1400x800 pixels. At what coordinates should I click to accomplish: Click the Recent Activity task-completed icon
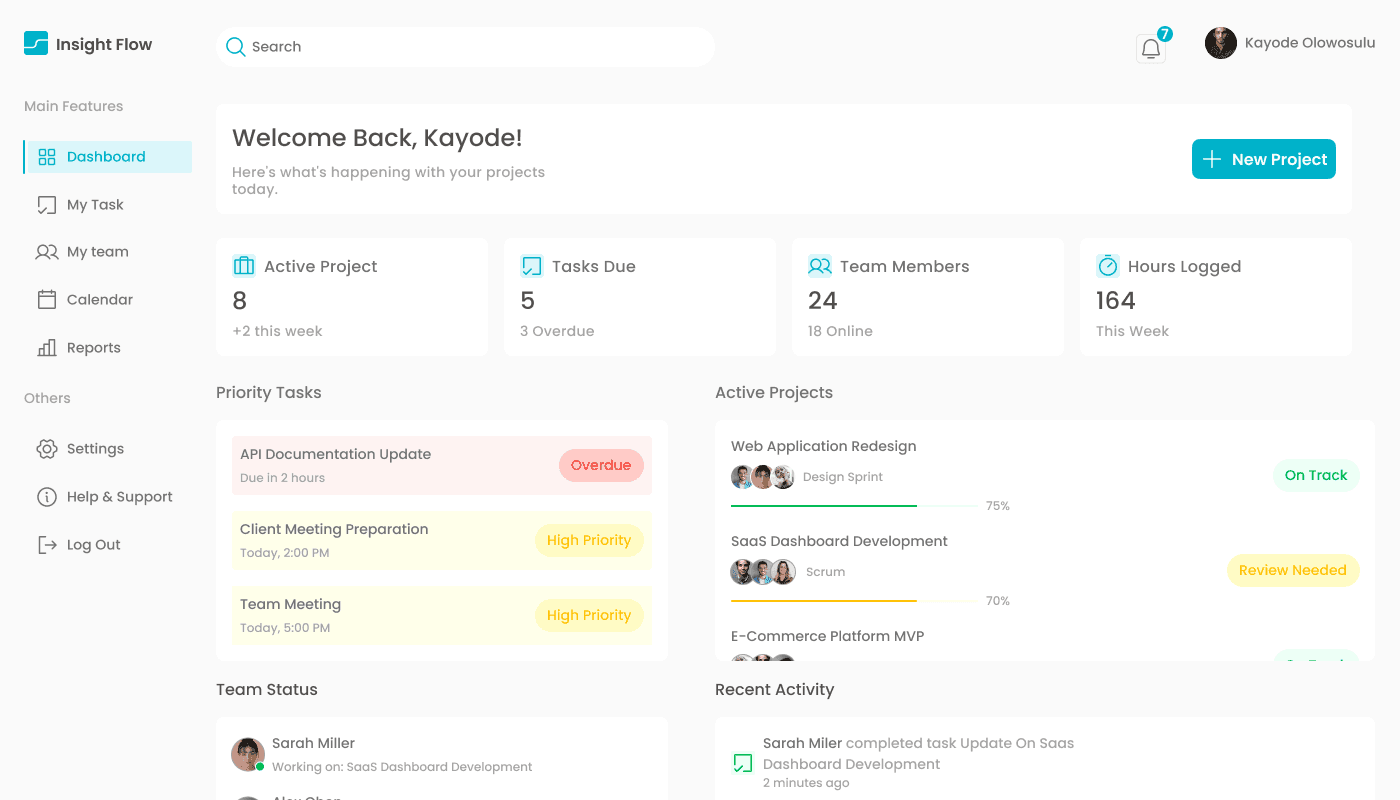742,764
